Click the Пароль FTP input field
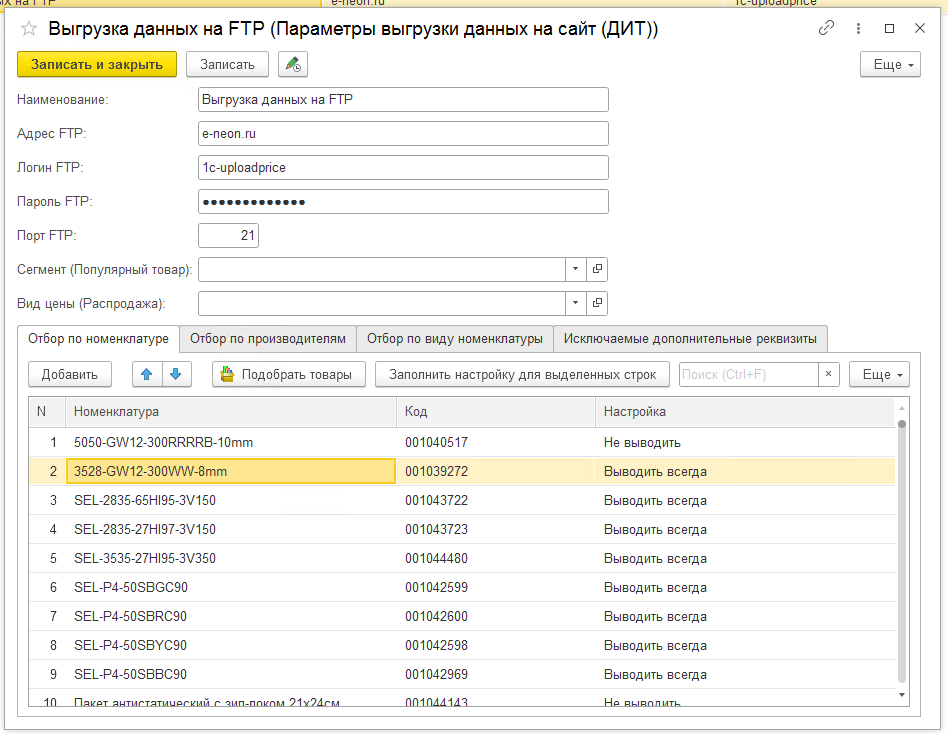Image resolution: width=948 pixels, height=734 pixels. point(403,202)
